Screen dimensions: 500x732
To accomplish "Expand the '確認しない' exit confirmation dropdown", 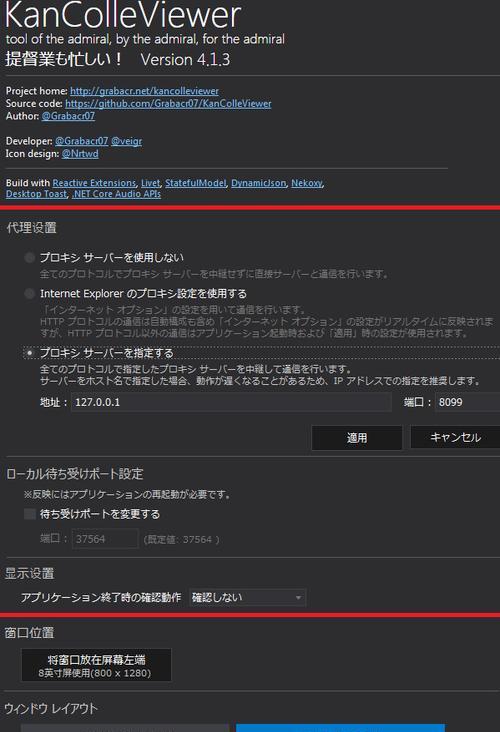I will click(x=247, y=598).
